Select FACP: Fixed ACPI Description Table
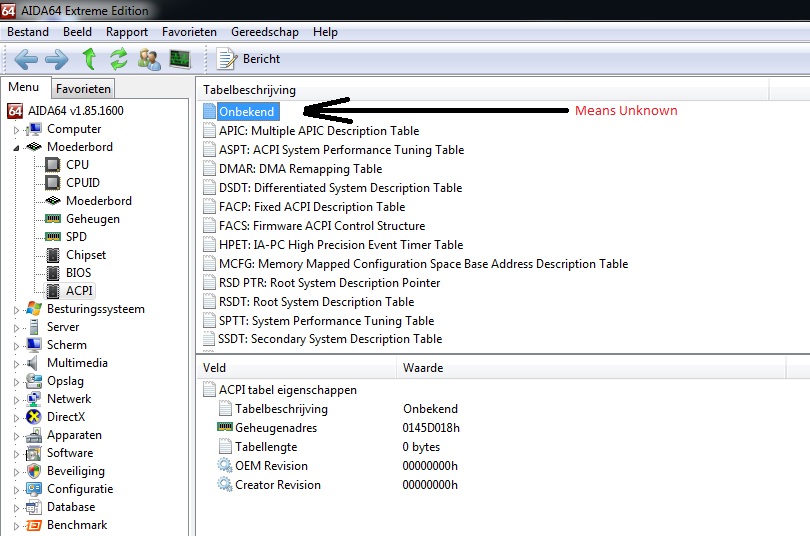Screen dimensions: 810x536 click(312, 207)
